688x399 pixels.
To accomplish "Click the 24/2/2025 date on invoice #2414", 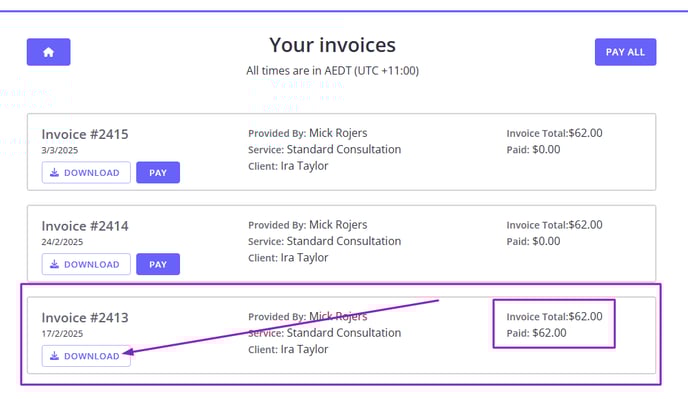I will pyautogui.click(x=62, y=242).
